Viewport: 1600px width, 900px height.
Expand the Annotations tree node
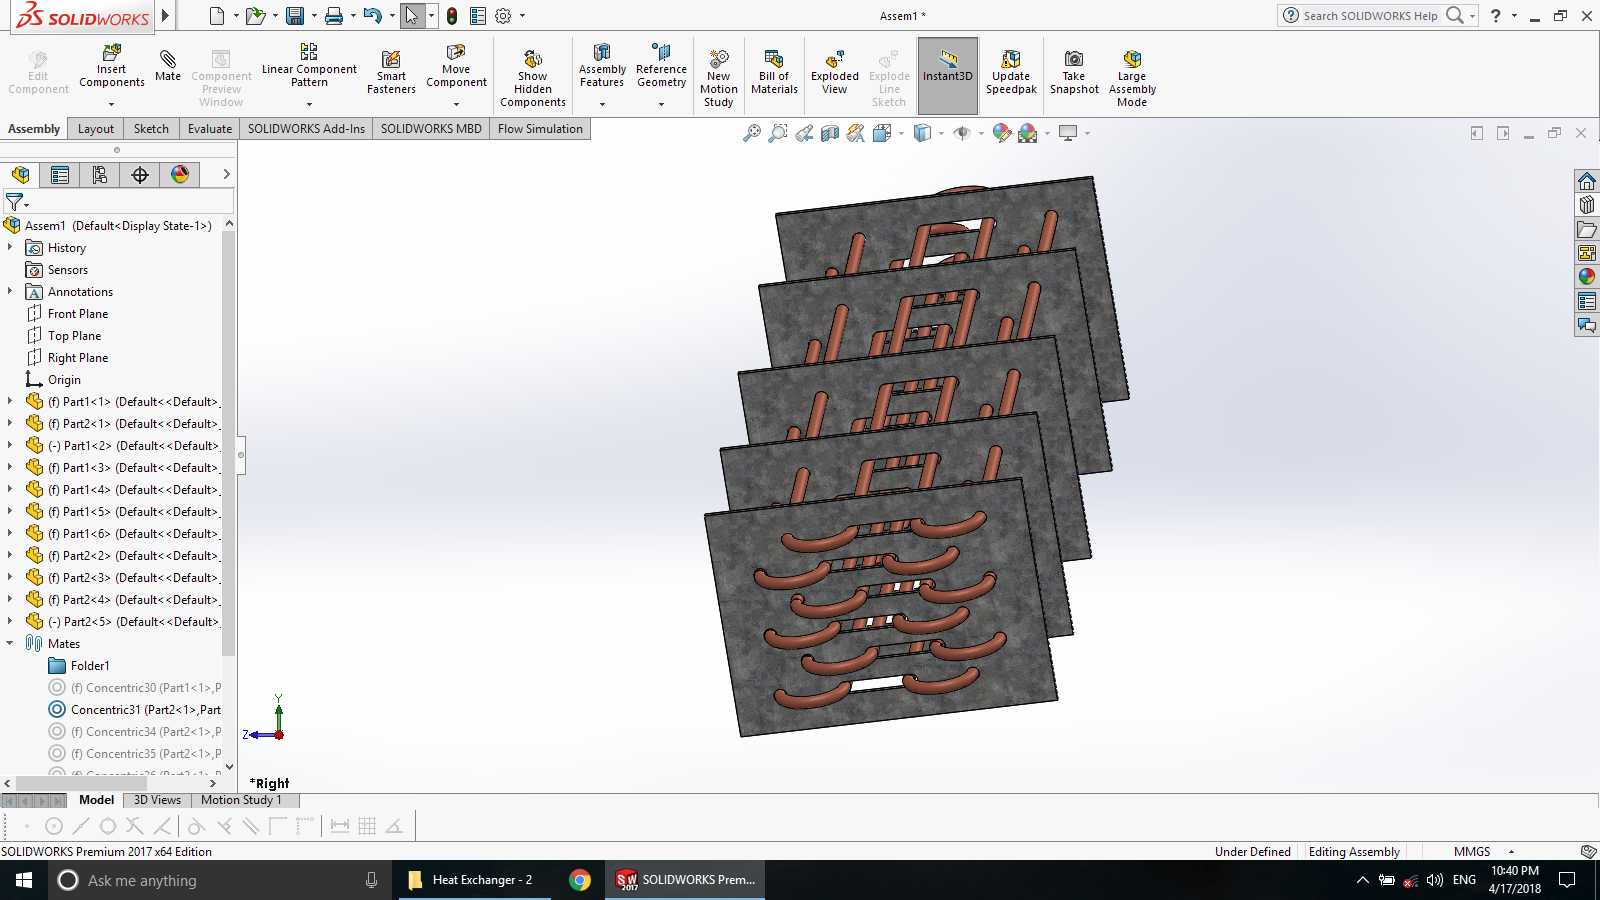10,291
